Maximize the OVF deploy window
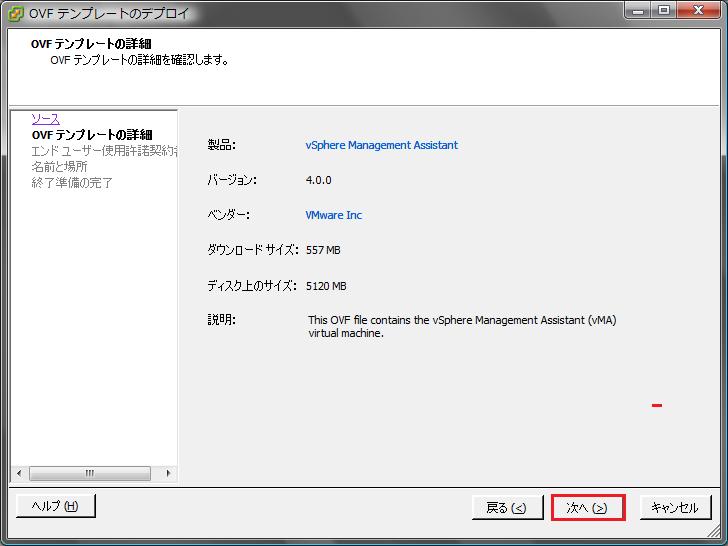Image resolution: width=728 pixels, height=546 pixels. (x=664, y=10)
